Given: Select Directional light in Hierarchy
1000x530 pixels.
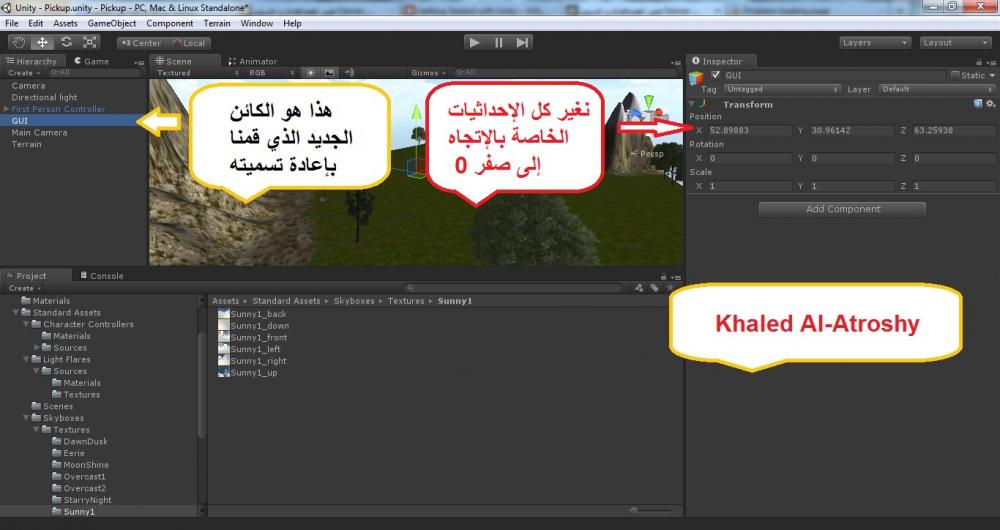Looking at the screenshot, I should (x=44, y=97).
